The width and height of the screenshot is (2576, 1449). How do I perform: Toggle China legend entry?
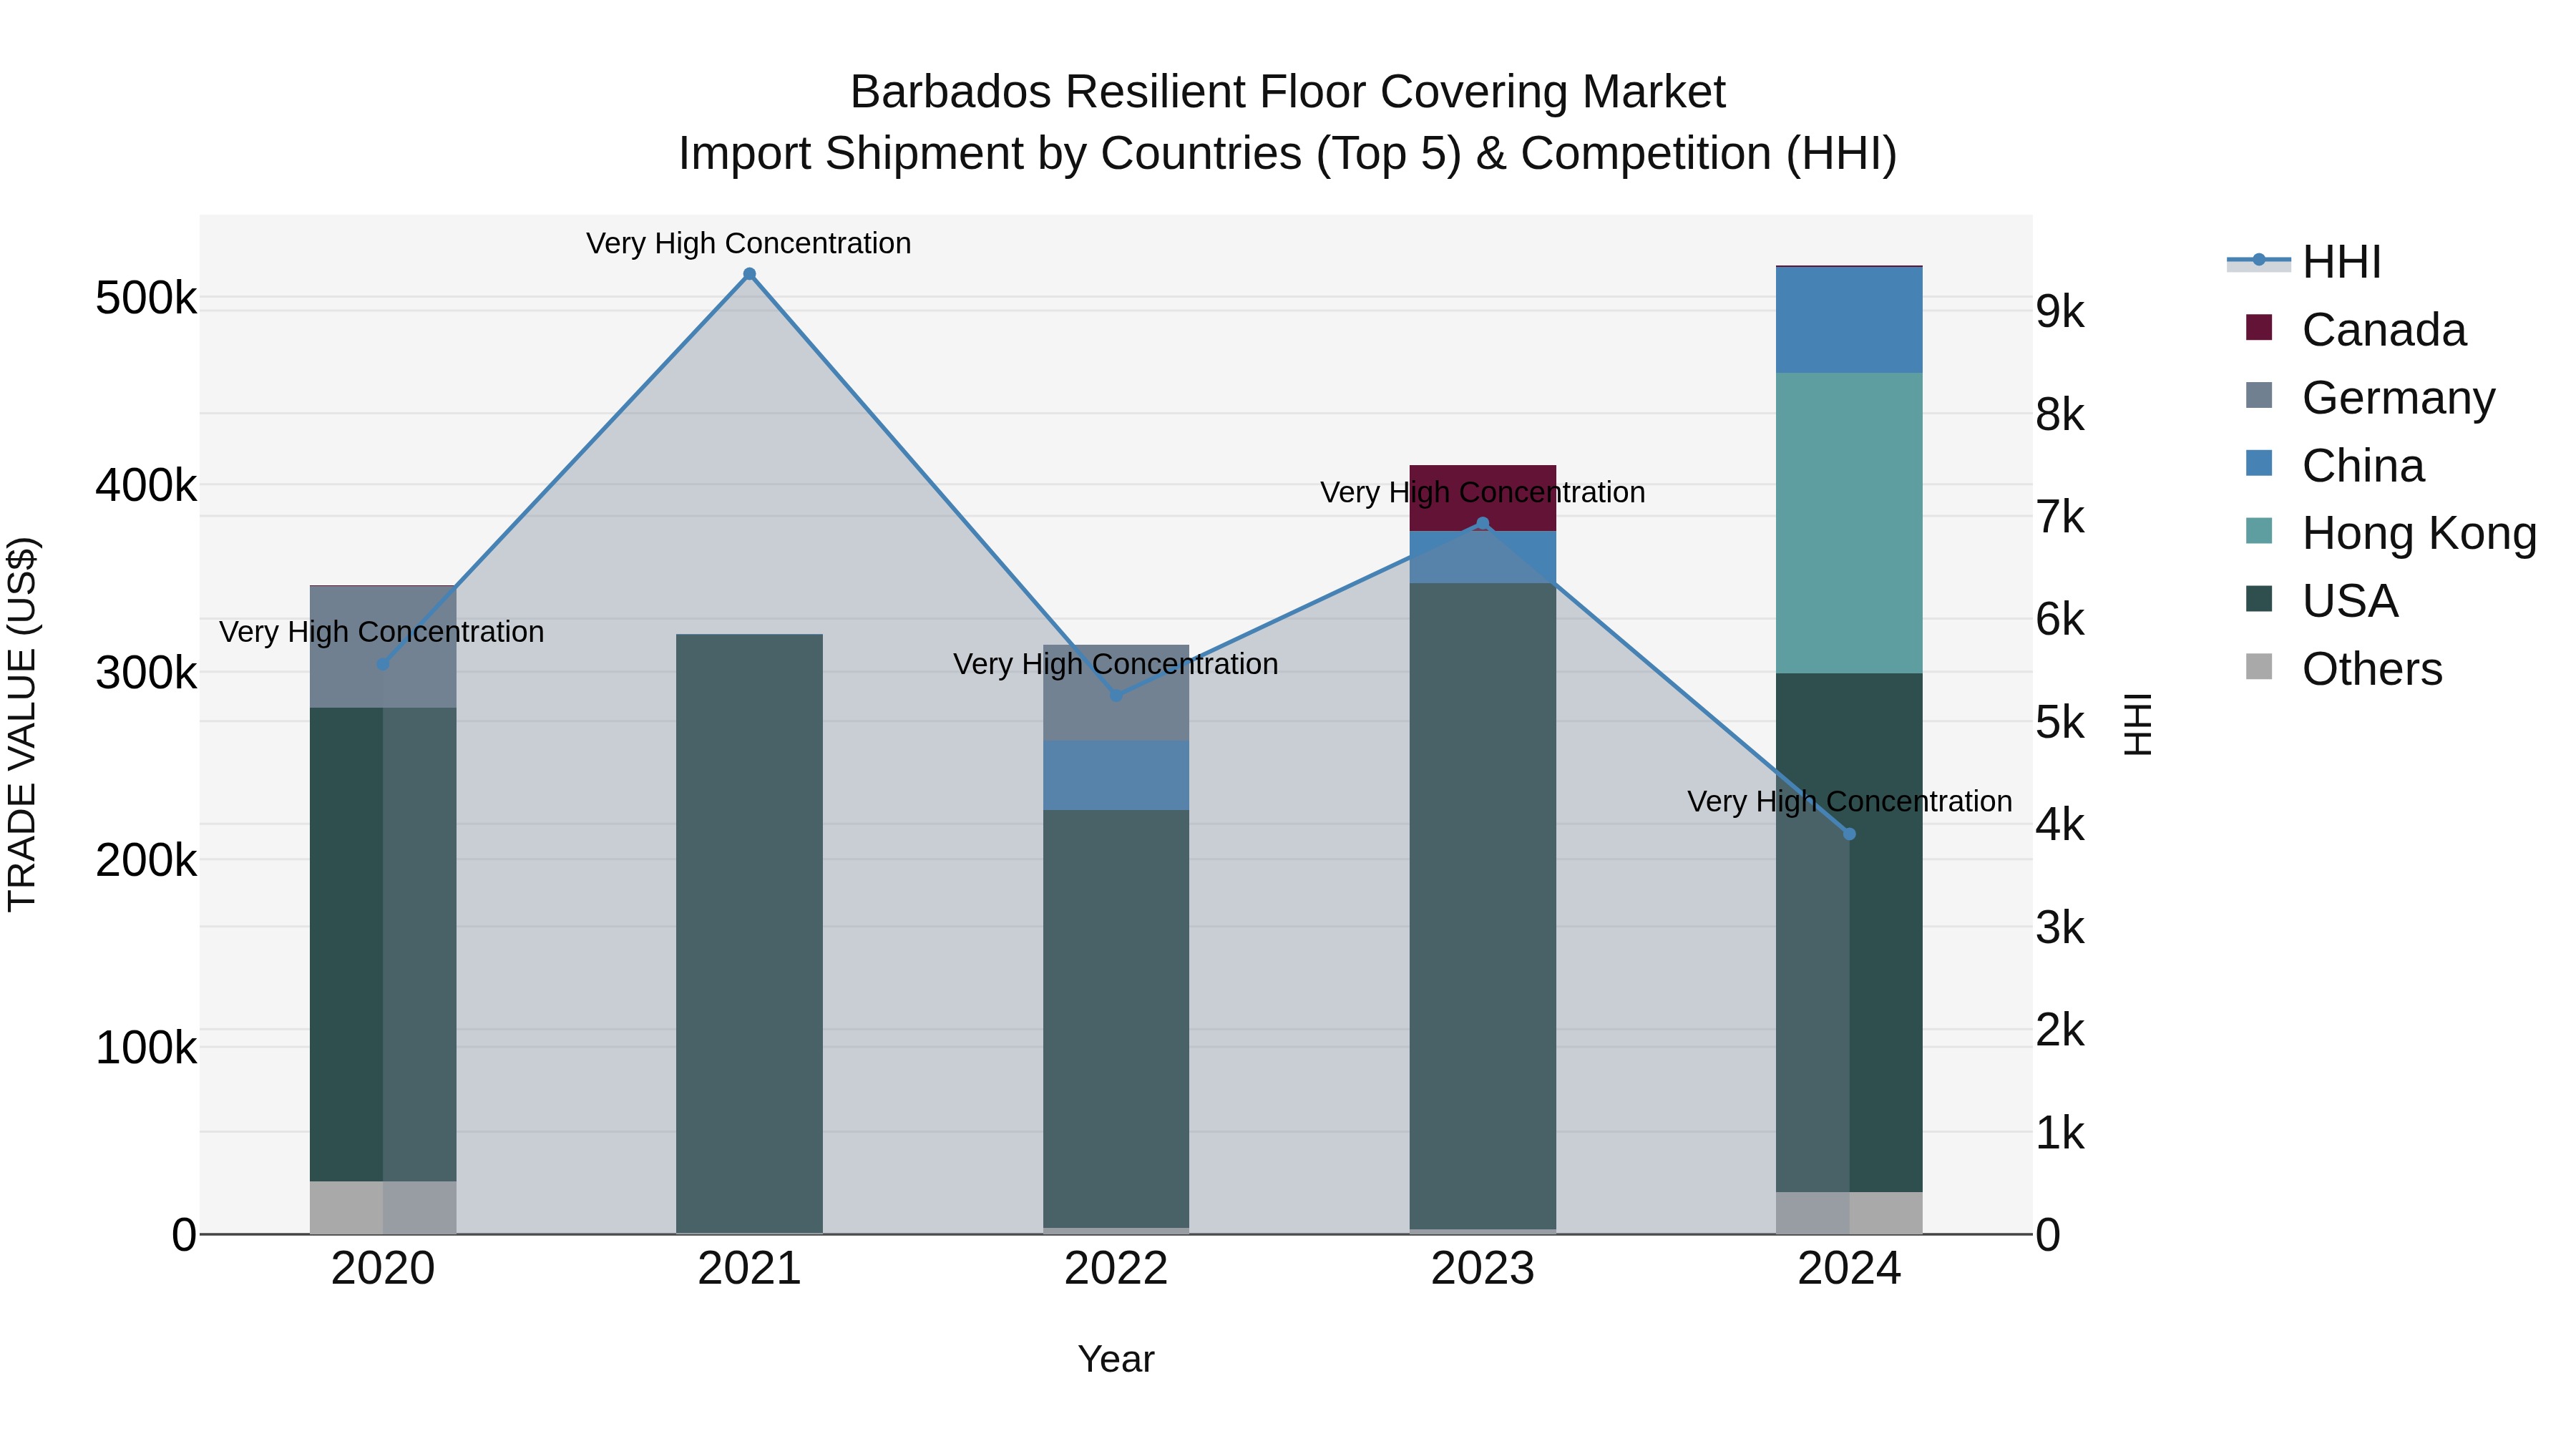point(2334,466)
